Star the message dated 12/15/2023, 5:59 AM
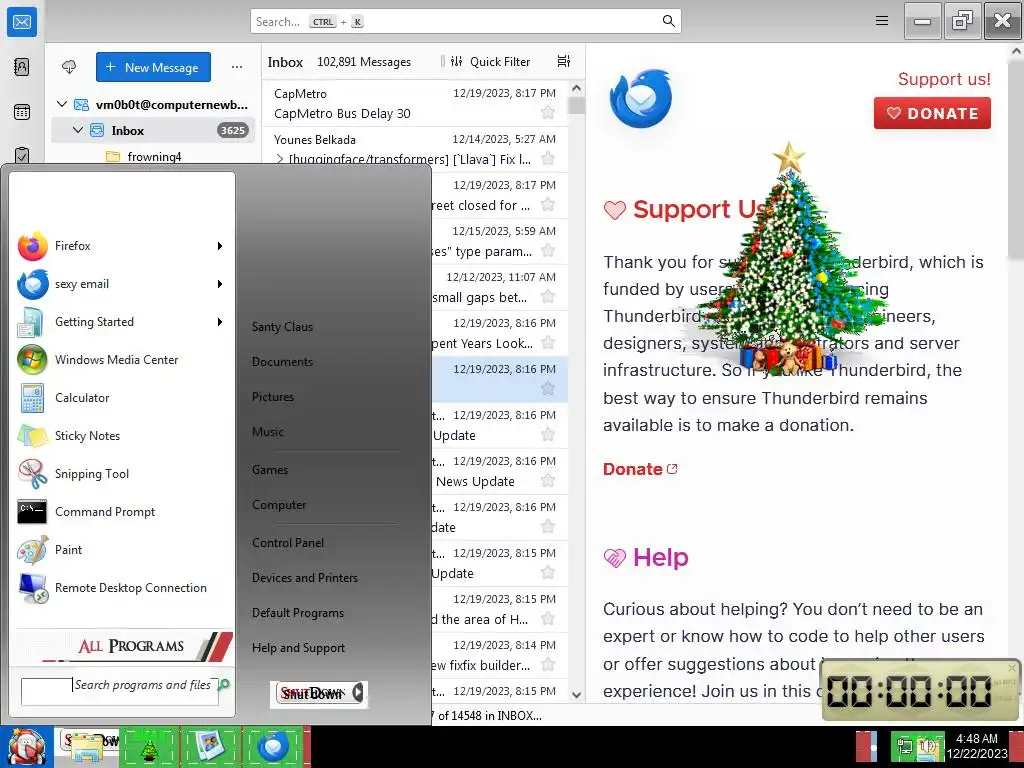1024x768 pixels. coord(548,251)
